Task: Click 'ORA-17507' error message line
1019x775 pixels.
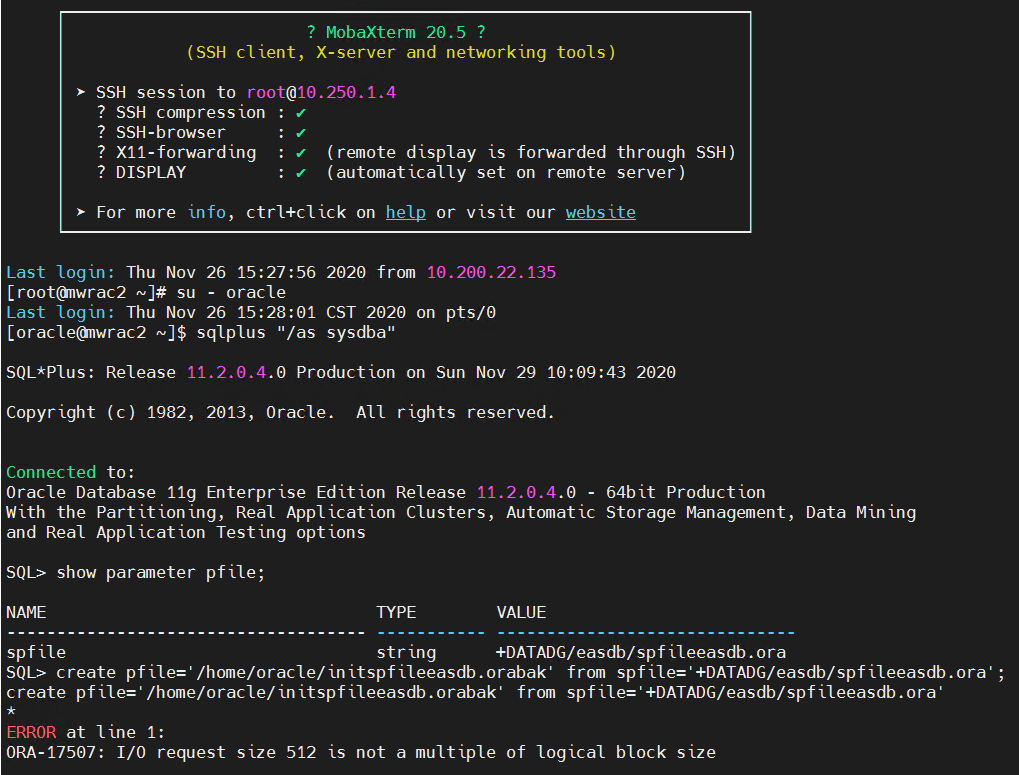Action: click(x=361, y=752)
